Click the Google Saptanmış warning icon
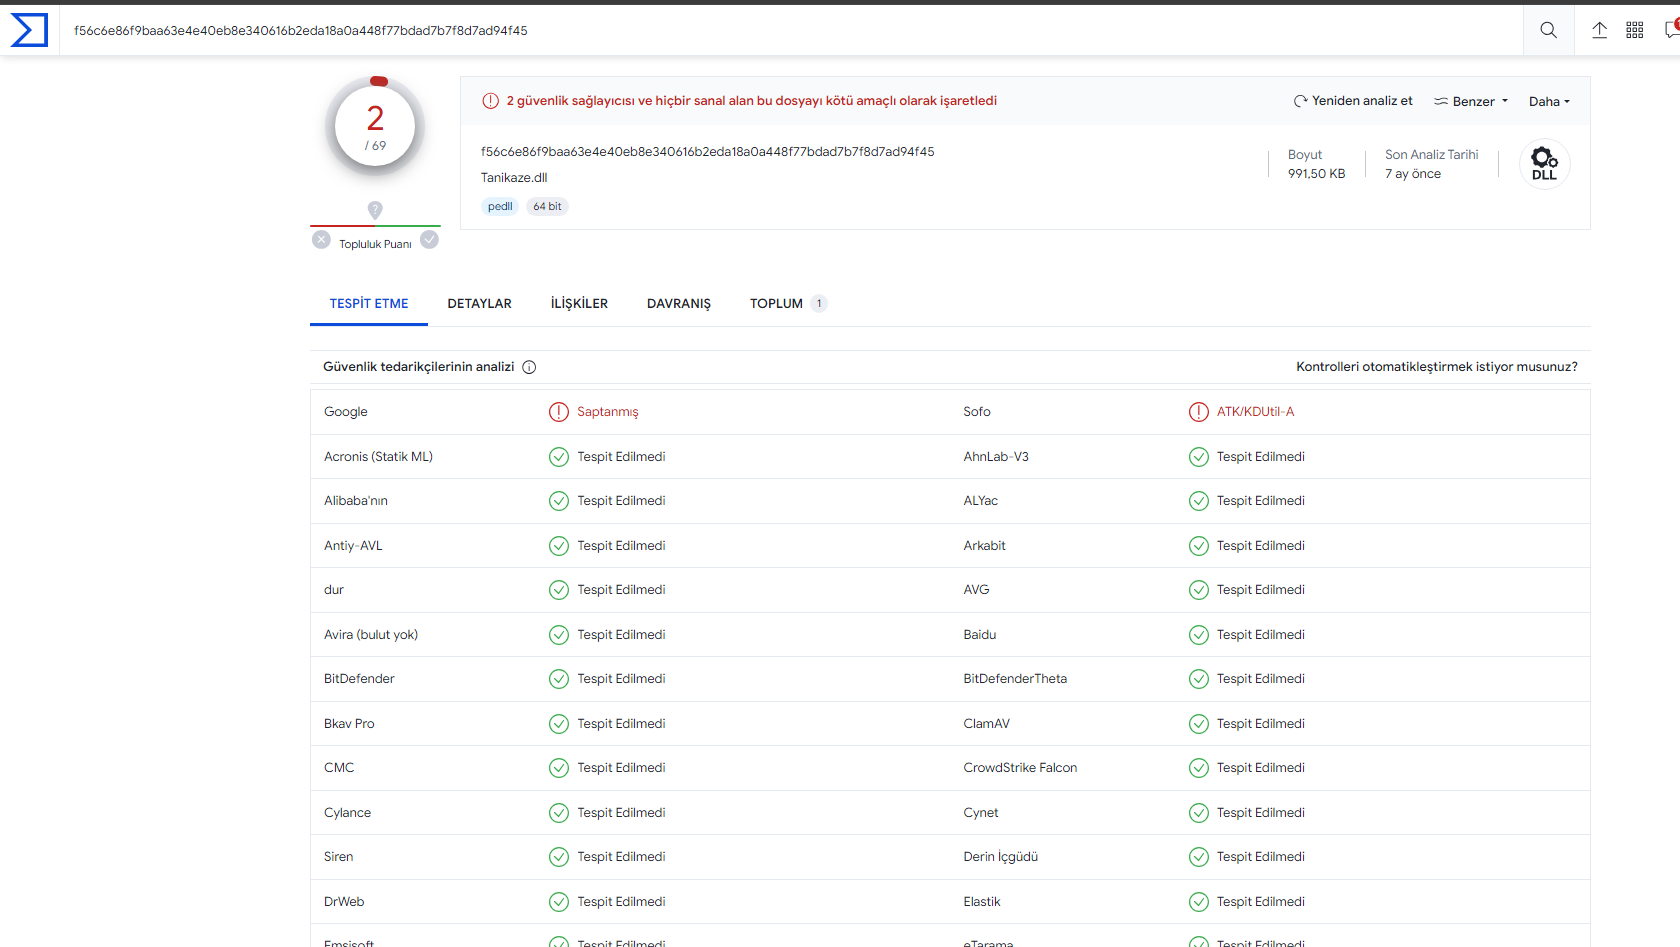 point(559,412)
